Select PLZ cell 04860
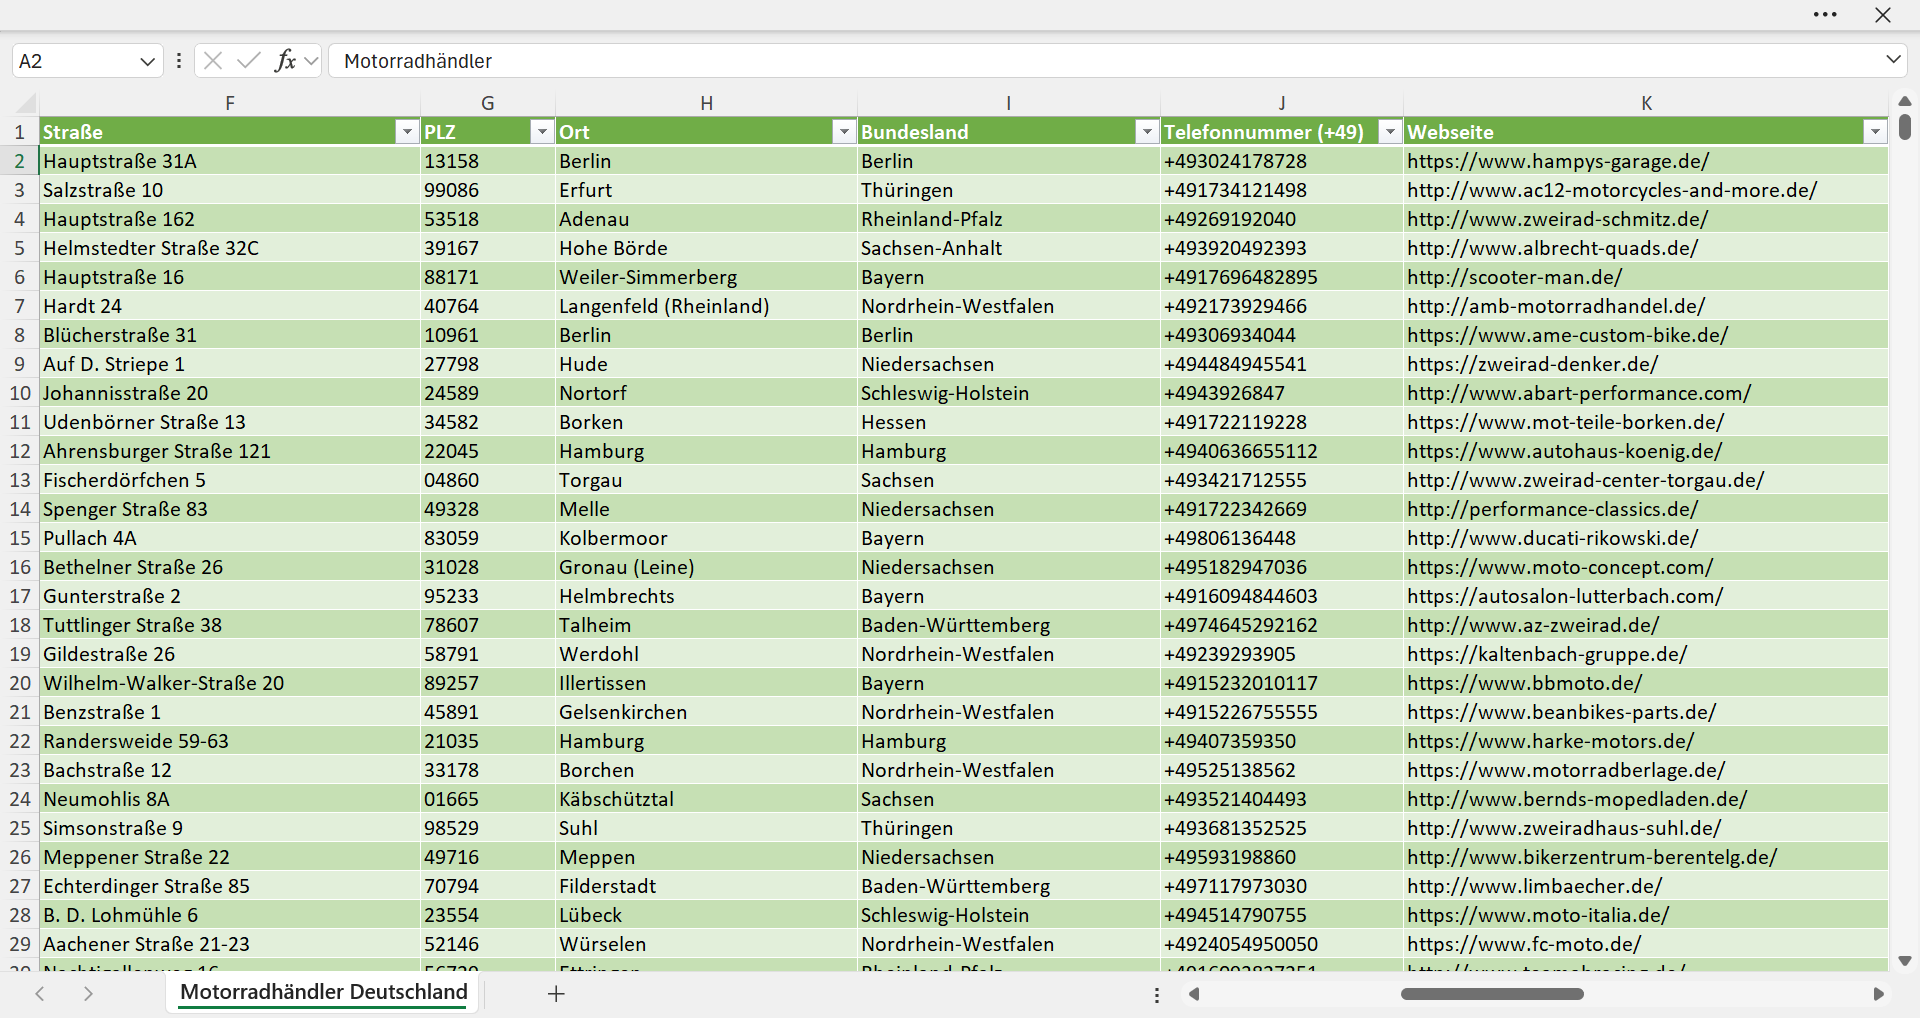 [488, 480]
